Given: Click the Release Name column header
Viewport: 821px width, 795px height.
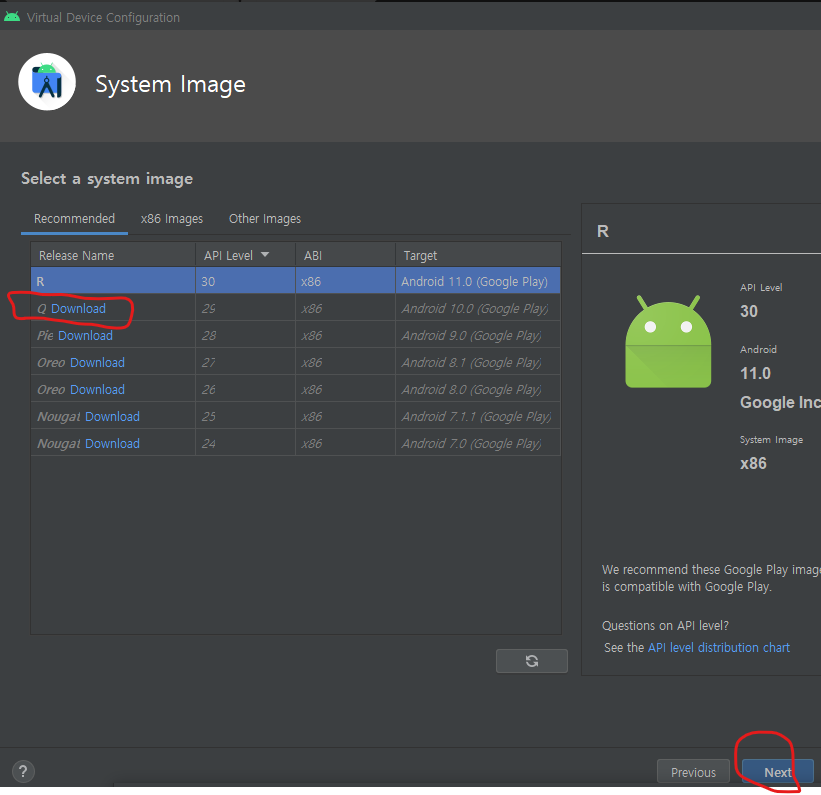Looking at the screenshot, I should coord(113,256).
